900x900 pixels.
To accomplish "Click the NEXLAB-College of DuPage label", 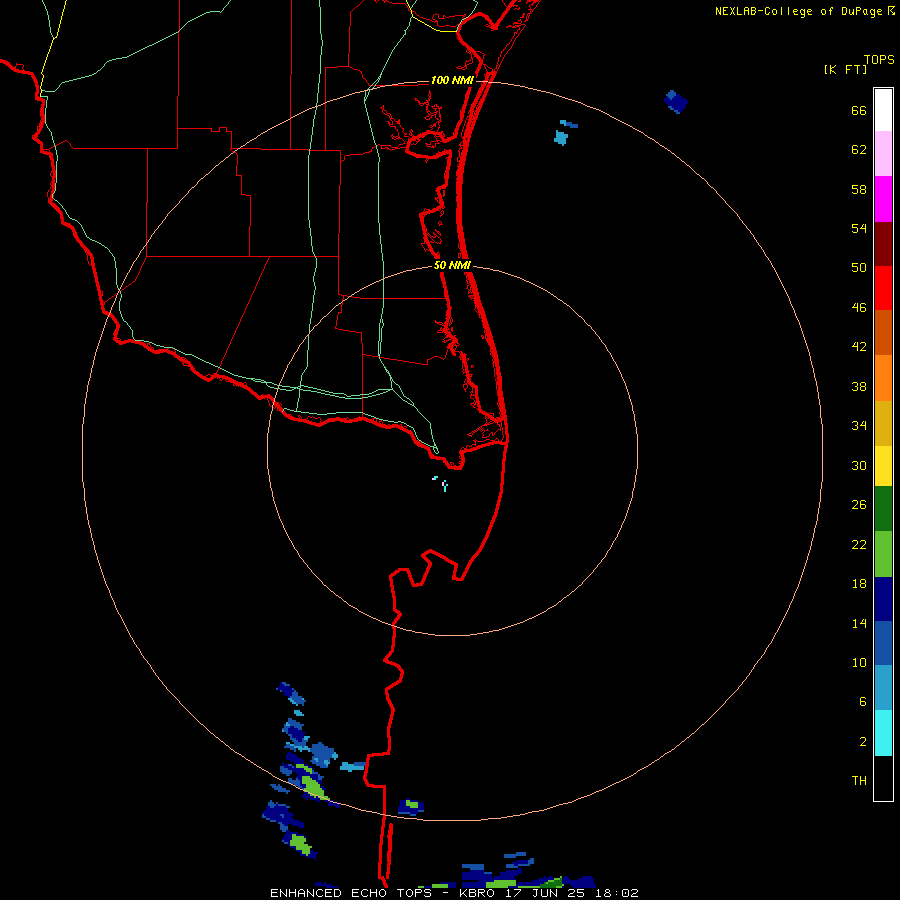I will [798, 11].
